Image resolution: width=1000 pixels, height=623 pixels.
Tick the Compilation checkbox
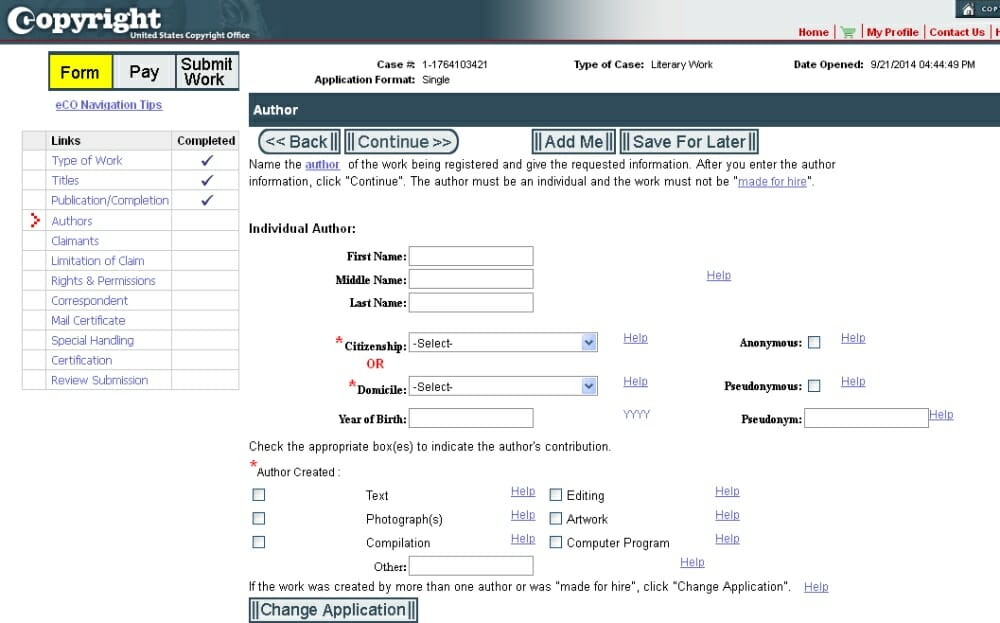pos(258,542)
